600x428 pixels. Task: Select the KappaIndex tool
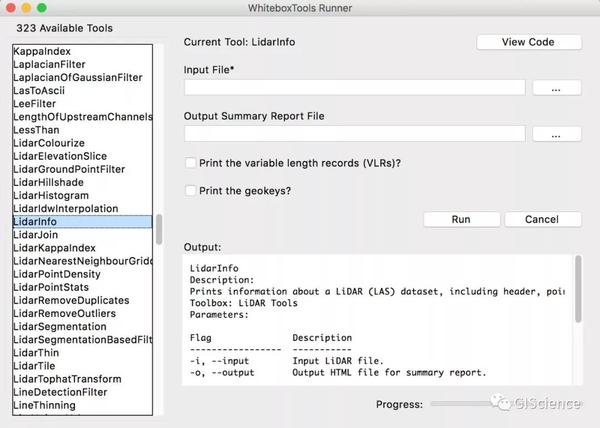[43, 51]
